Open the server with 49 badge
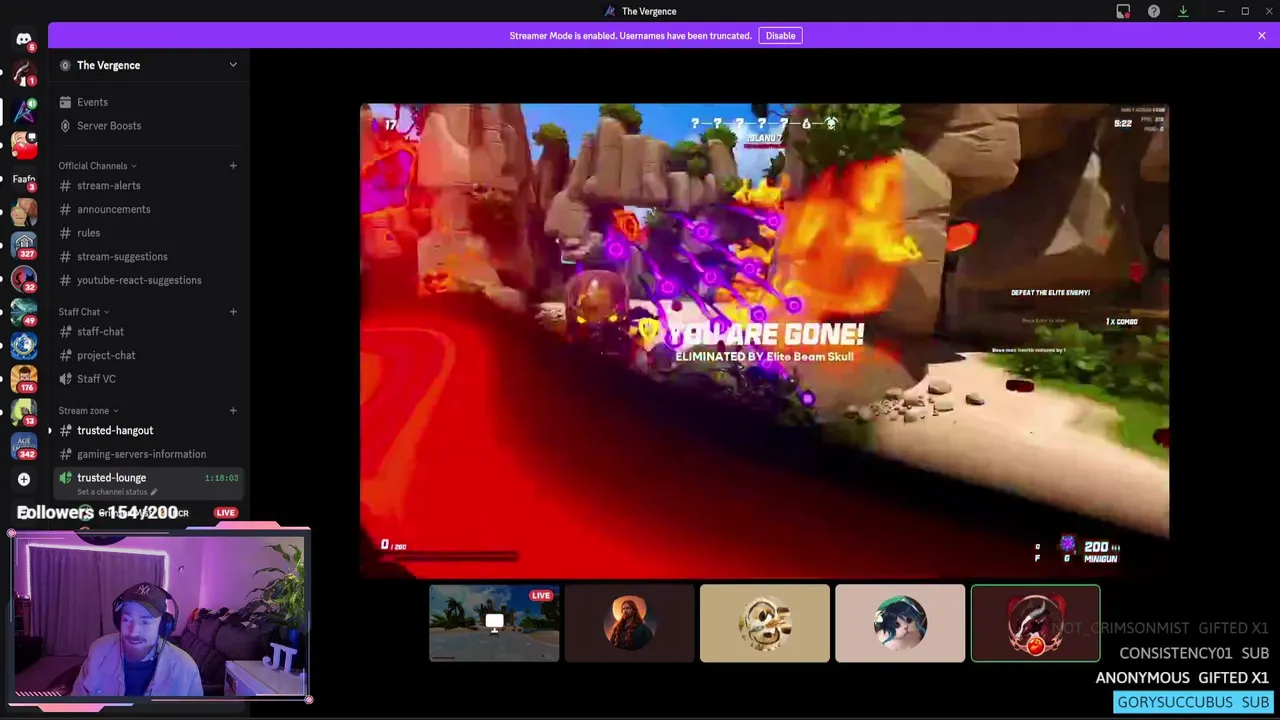 point(24,313)
